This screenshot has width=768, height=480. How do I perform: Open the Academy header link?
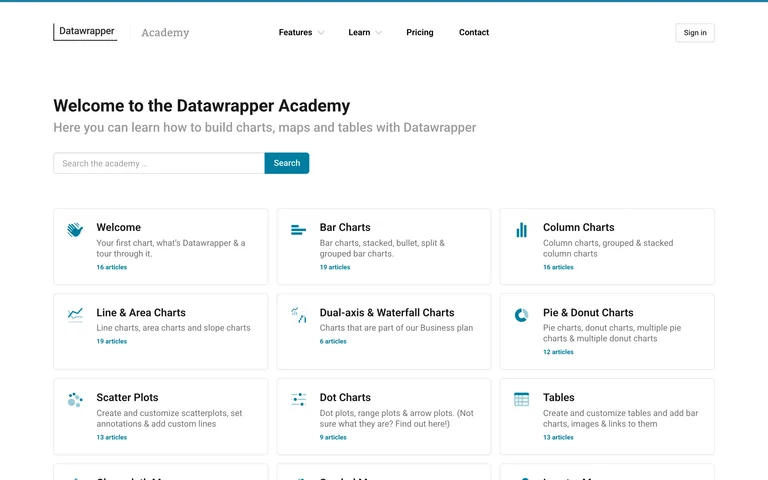[165, 32]
